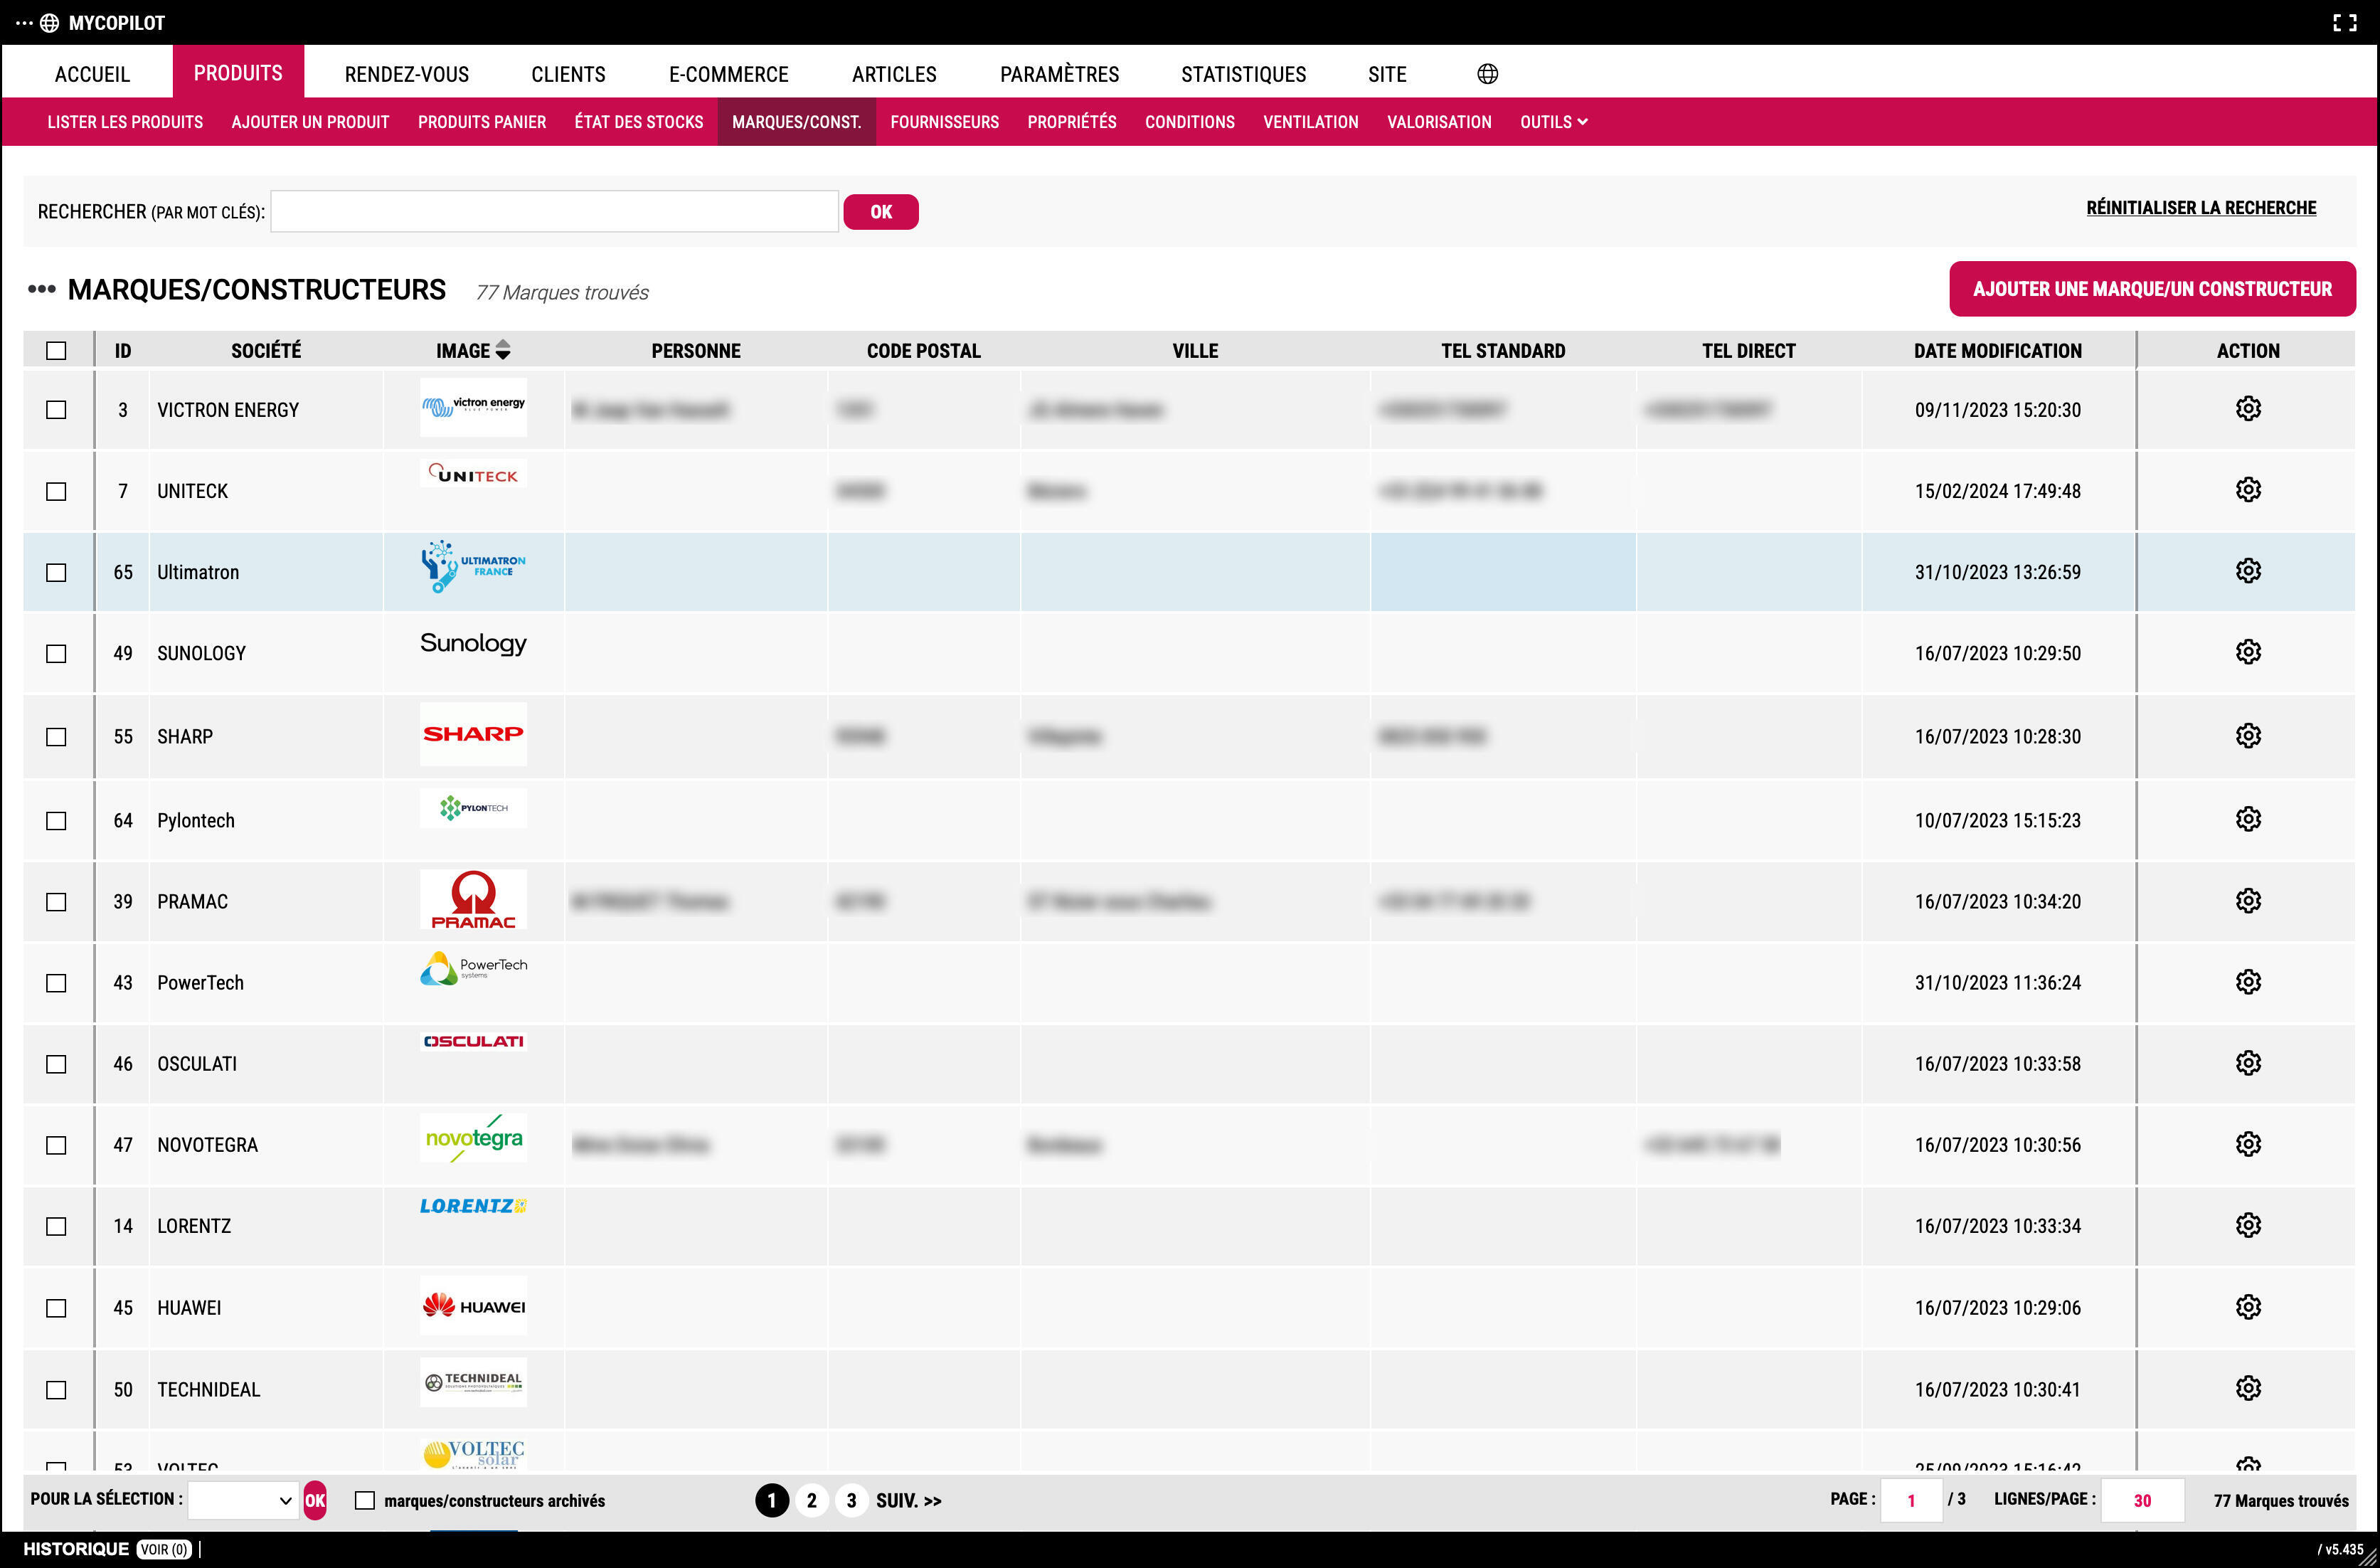Click the three dots left of MYCOPILOT

click(x=24, y=23)
